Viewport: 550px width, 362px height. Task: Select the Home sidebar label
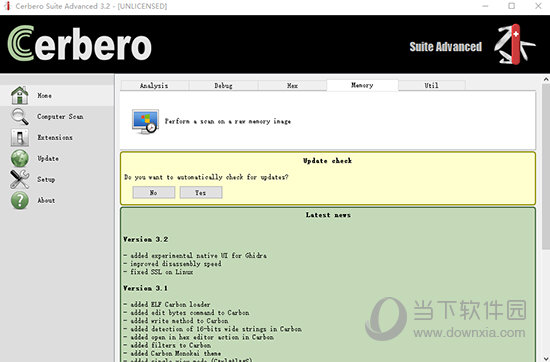[45, 95]
